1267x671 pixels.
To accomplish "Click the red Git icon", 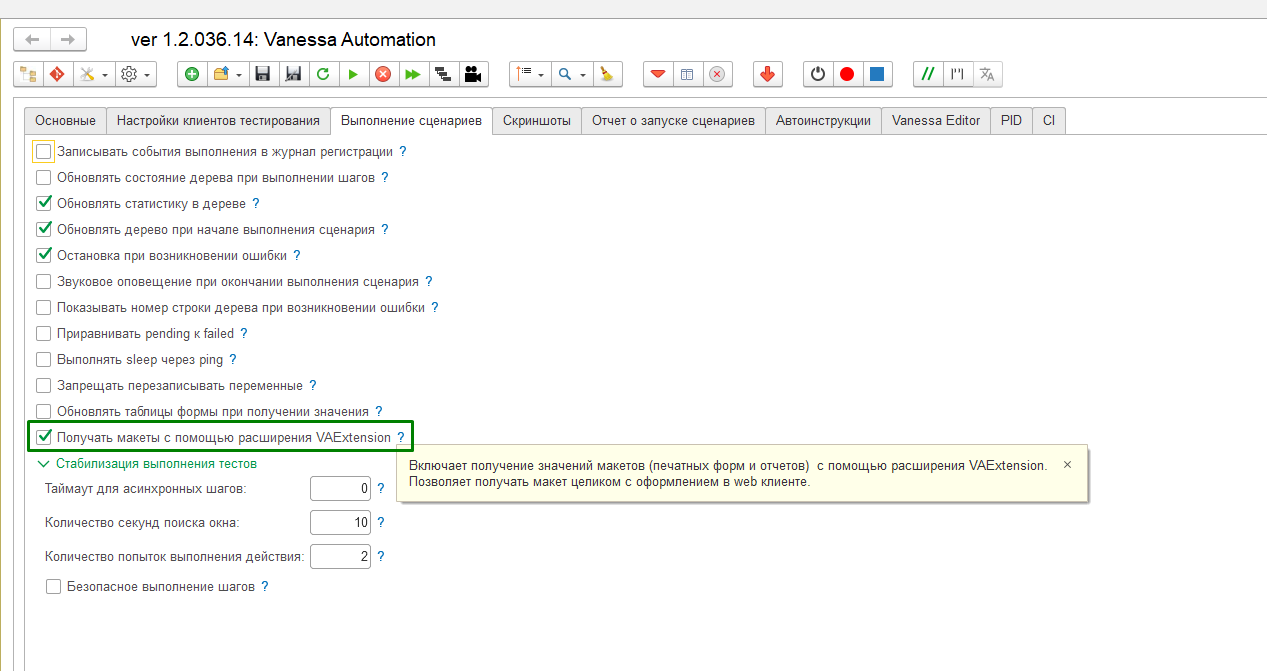I will pos(57,74).
